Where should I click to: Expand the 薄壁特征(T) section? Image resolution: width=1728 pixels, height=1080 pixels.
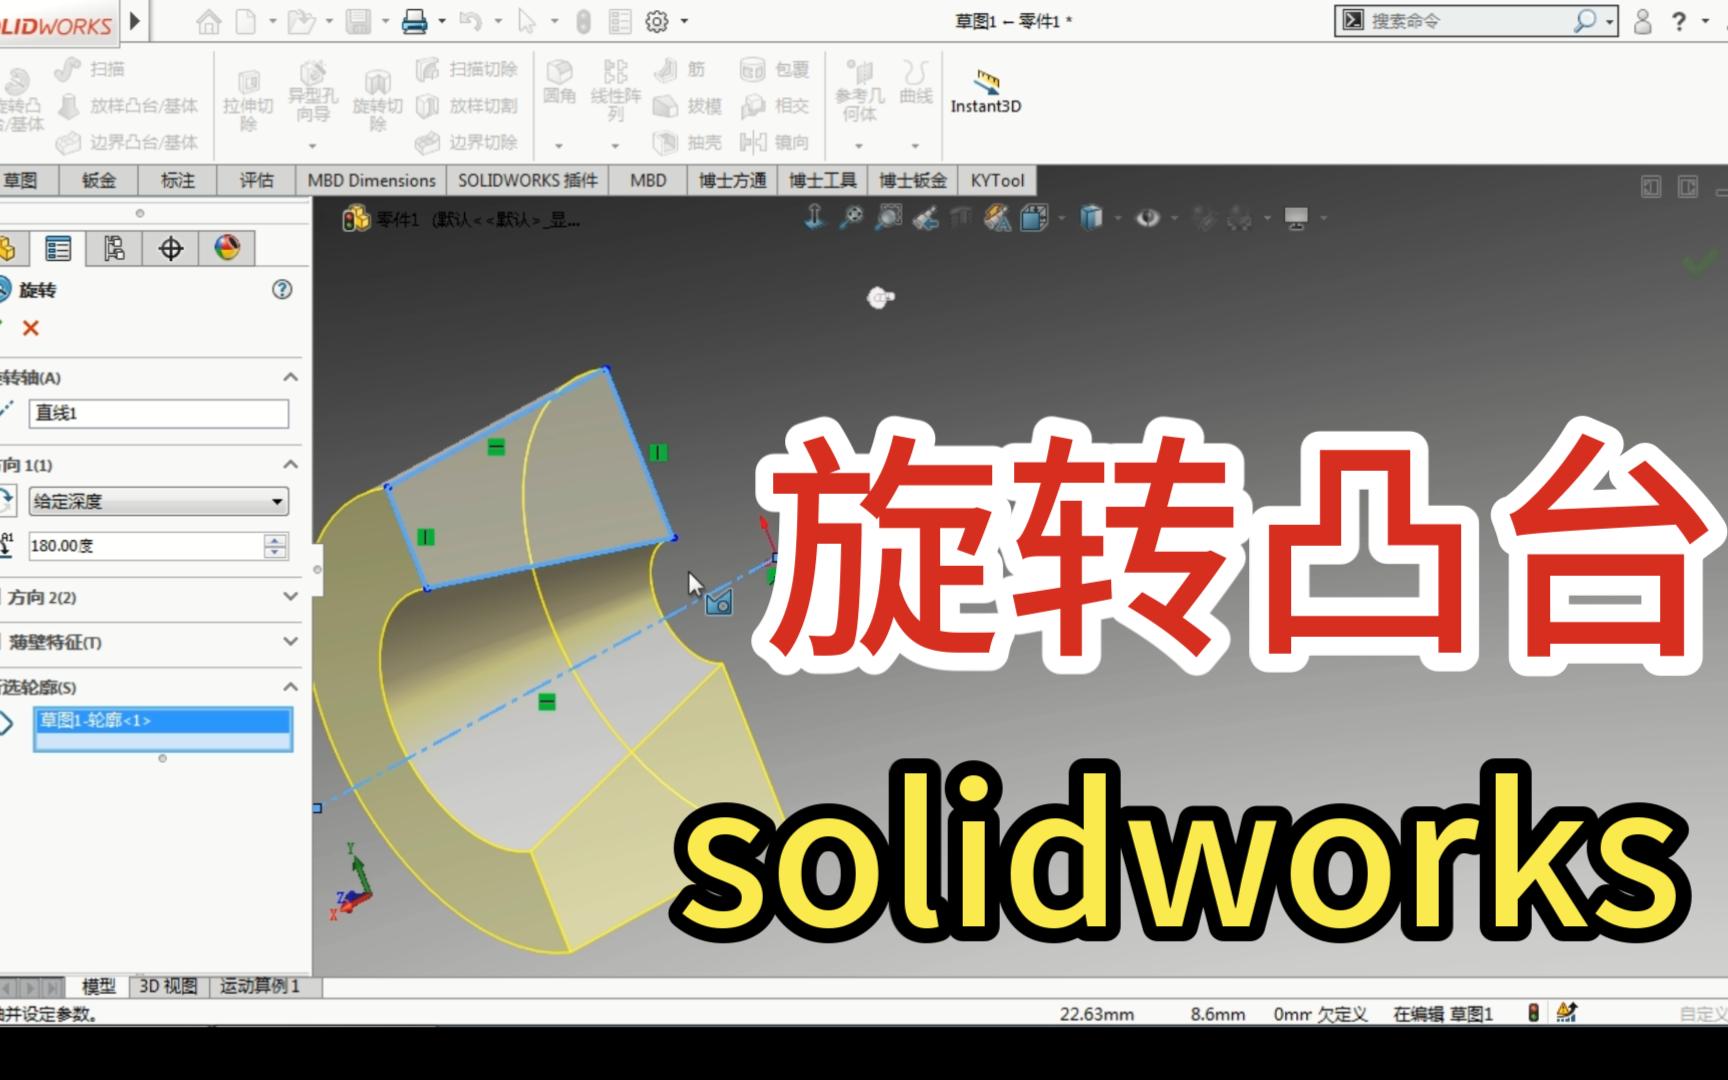pyautogui.click(x=290, y=643)
